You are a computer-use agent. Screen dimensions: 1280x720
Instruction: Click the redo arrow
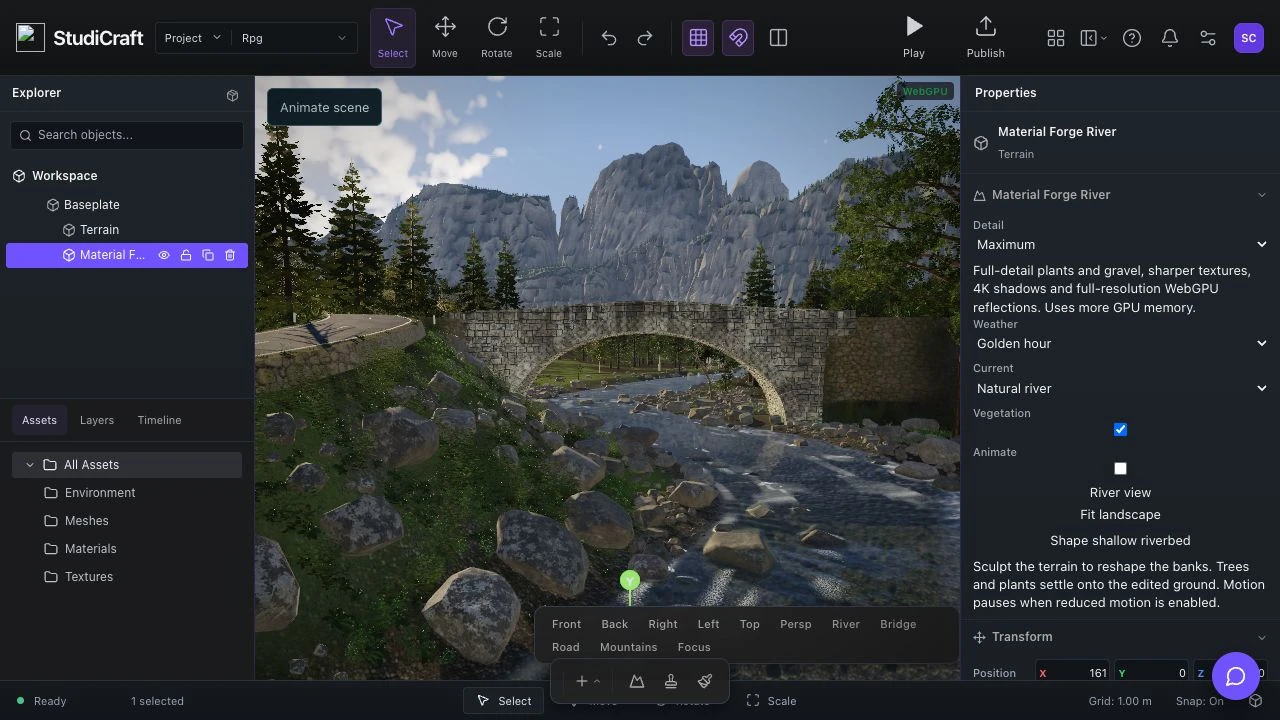[x=645, y=38]
